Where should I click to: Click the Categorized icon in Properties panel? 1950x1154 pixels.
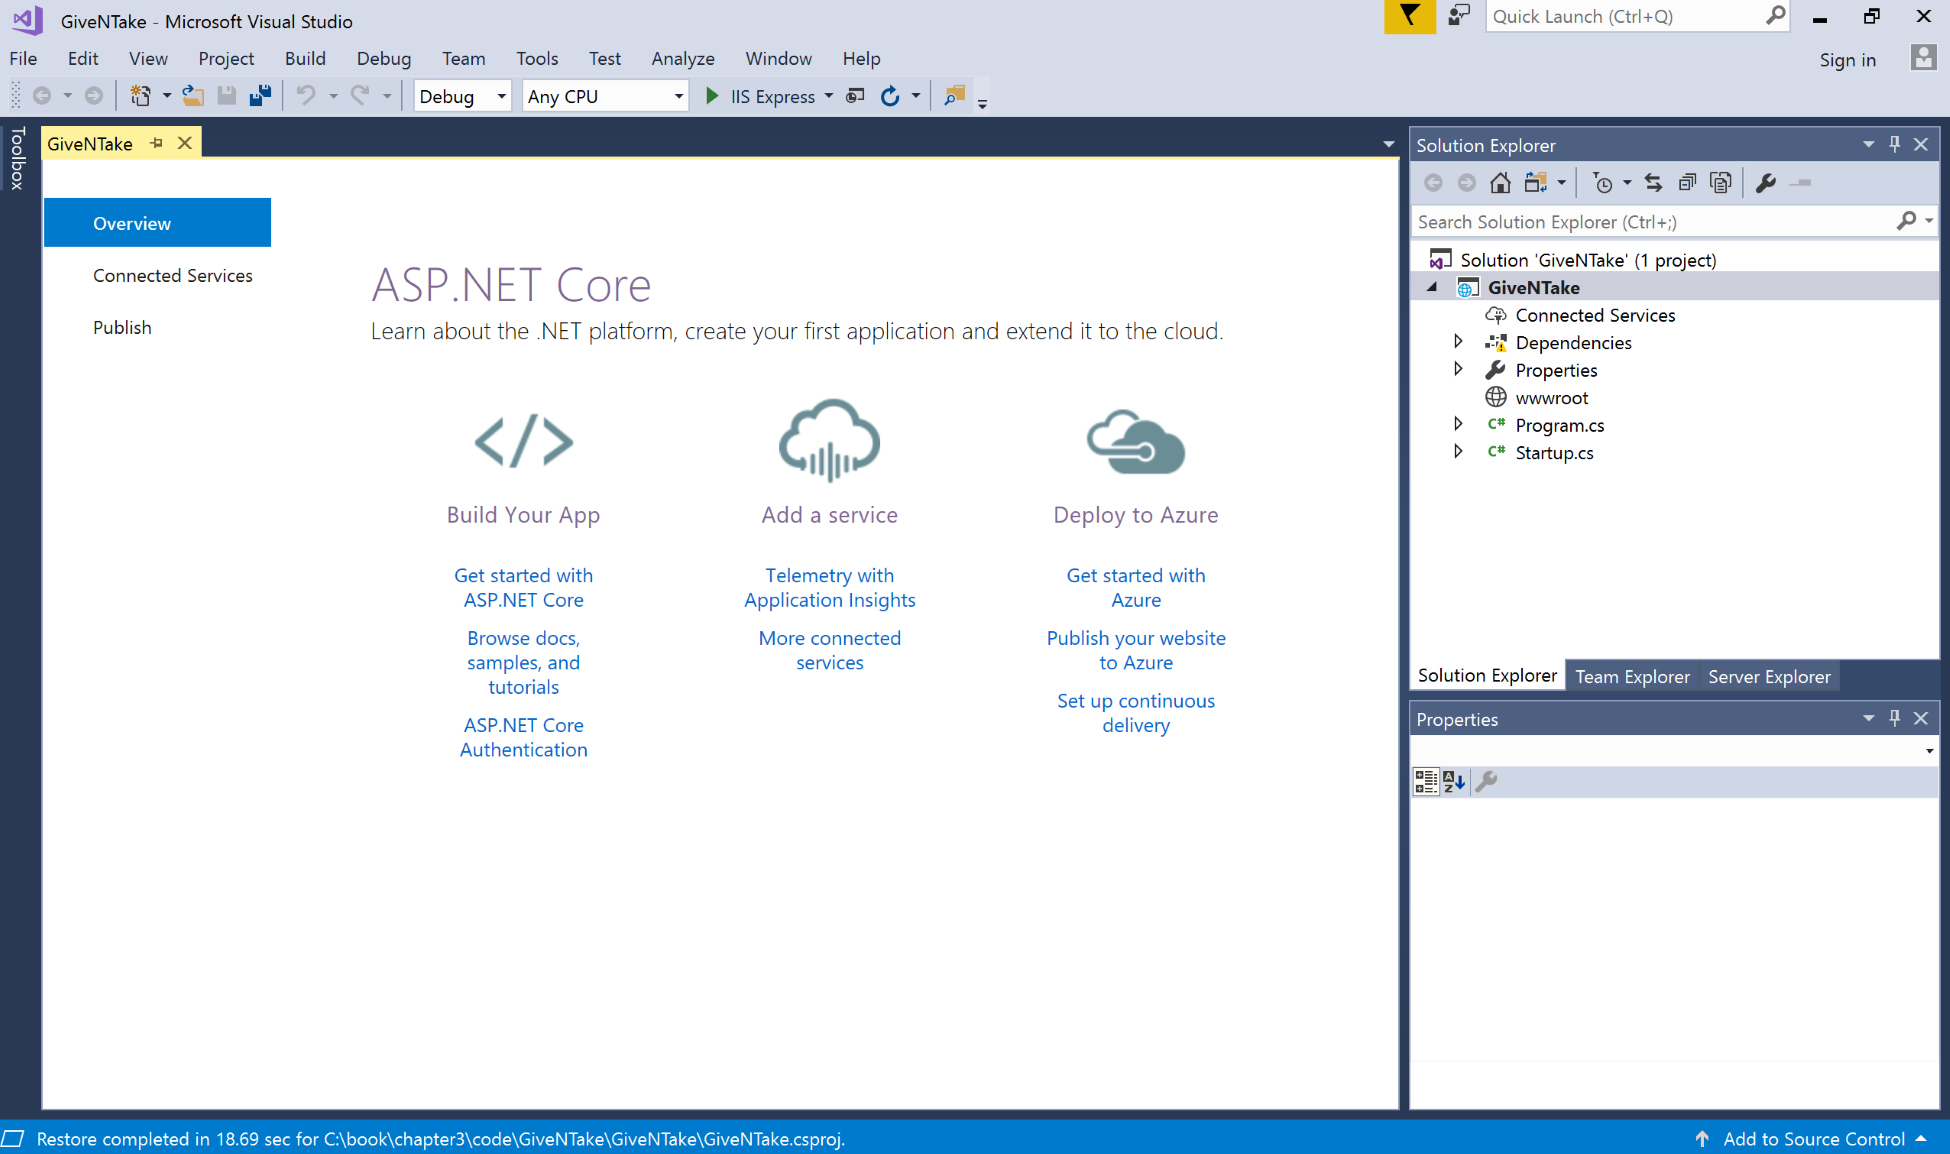coord(1426,782)
